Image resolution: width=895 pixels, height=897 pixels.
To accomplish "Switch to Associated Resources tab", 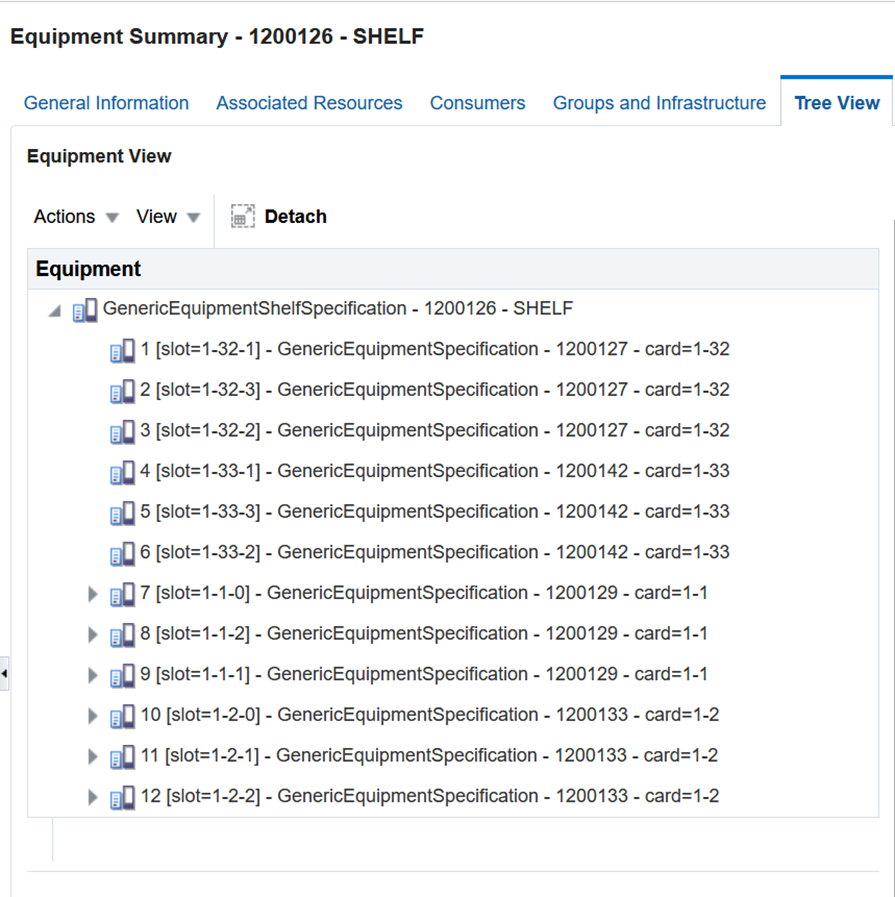I will (309, 103).
